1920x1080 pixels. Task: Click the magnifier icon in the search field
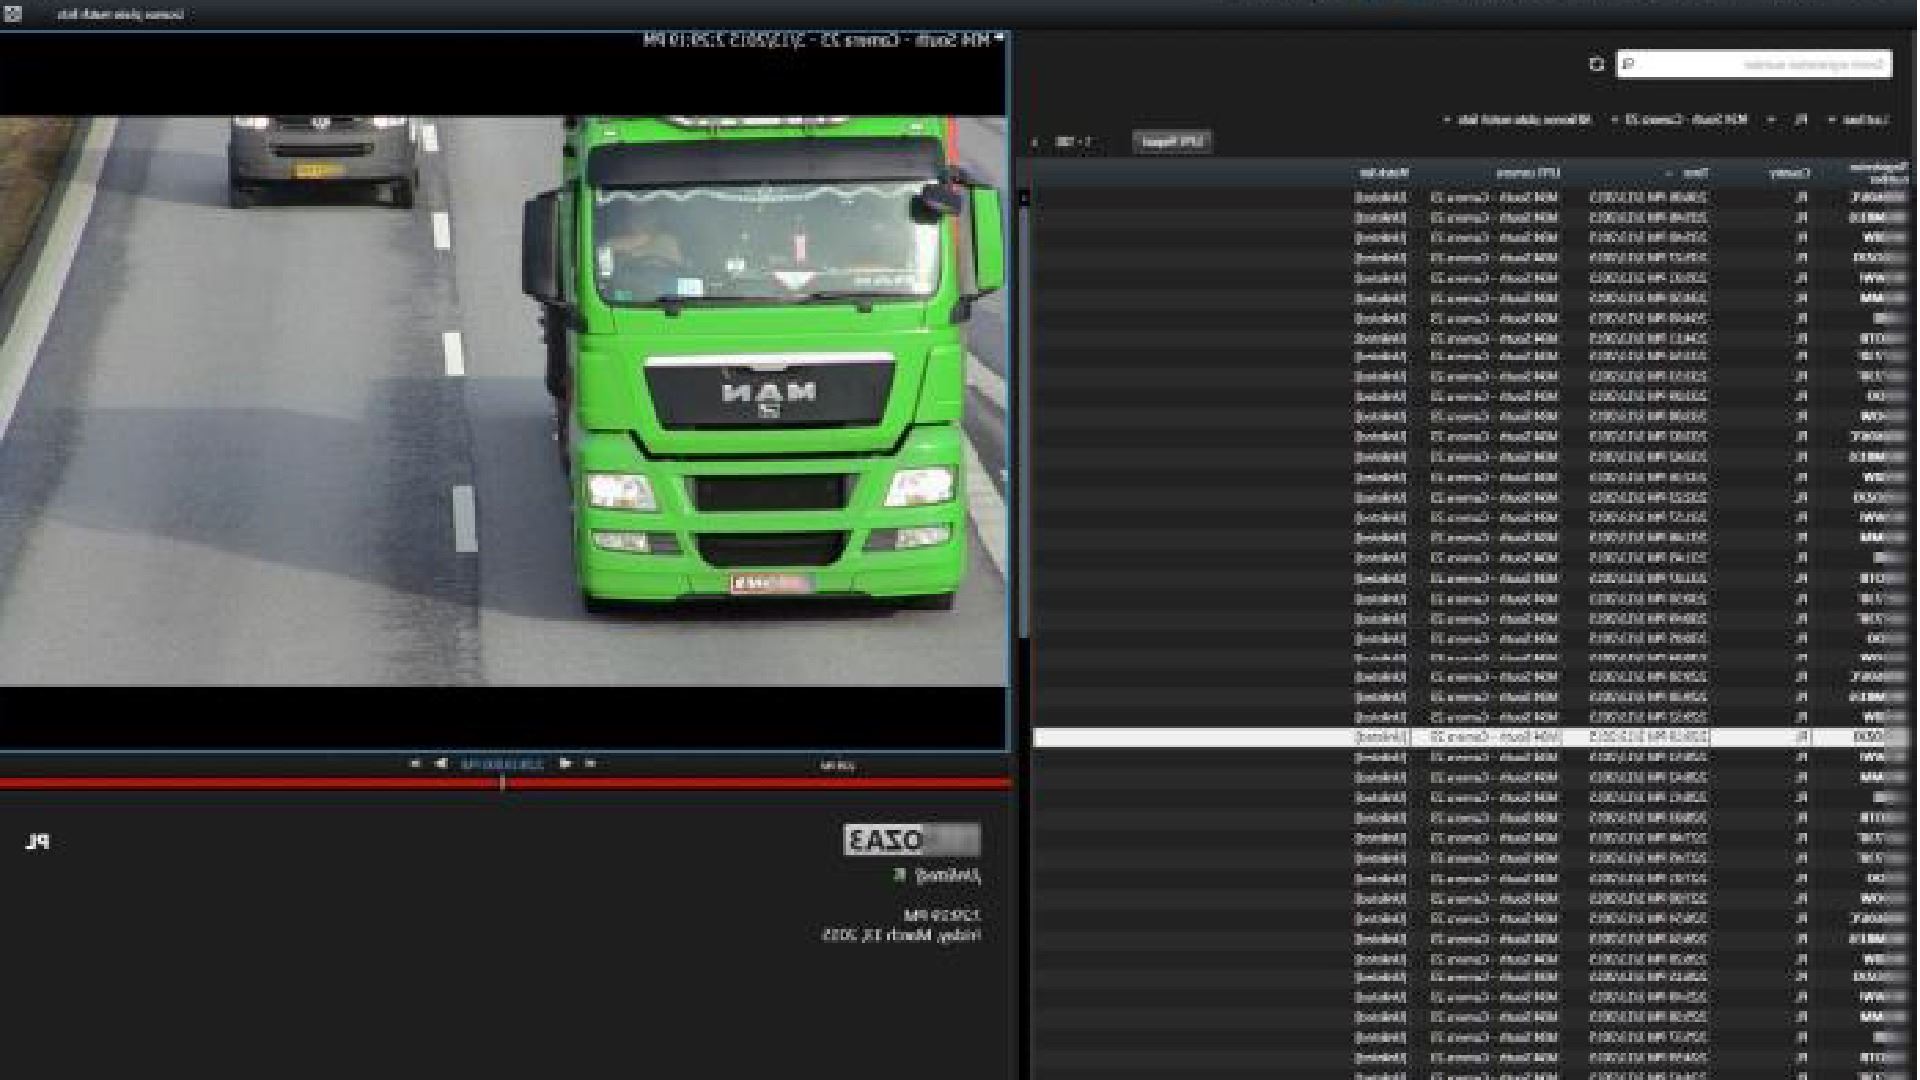(x=1628, y=64)
